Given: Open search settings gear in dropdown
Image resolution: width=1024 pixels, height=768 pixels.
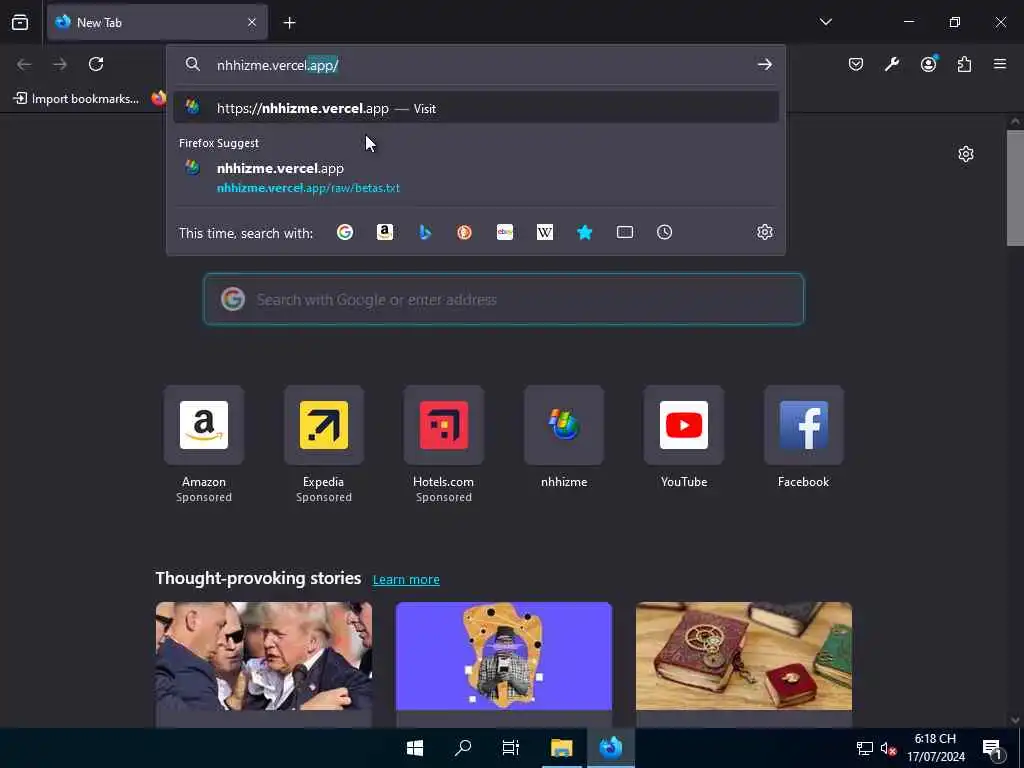Looking at the screenshot, I should click(x=765, y=232).
